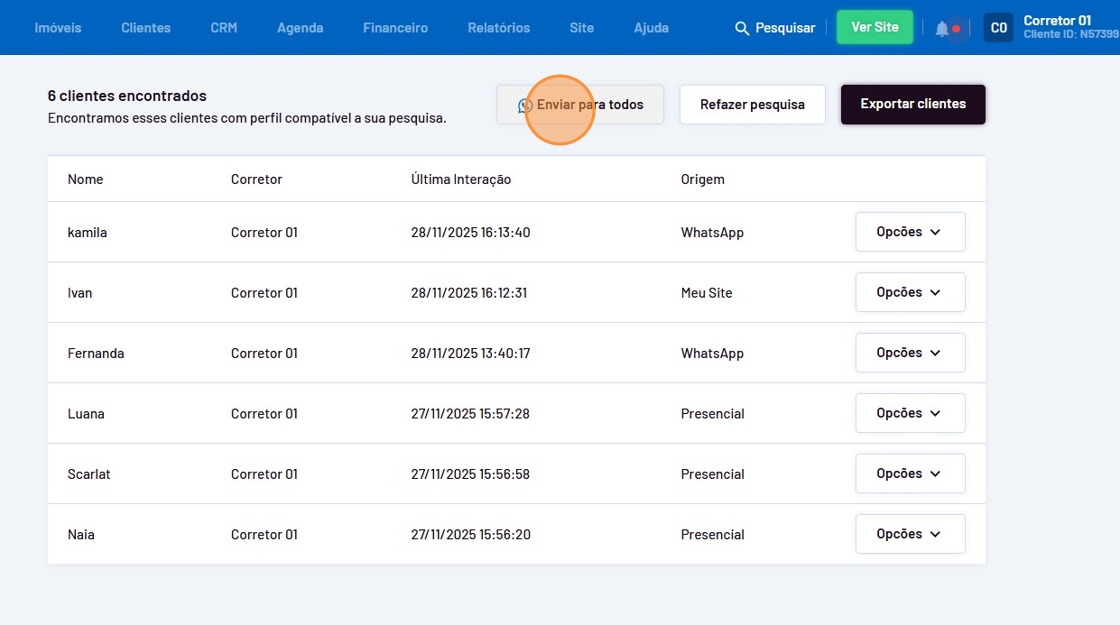Screen dimensions: 1120x625
Task: Open the Clientes menu
Action: [x=146, y=28]
